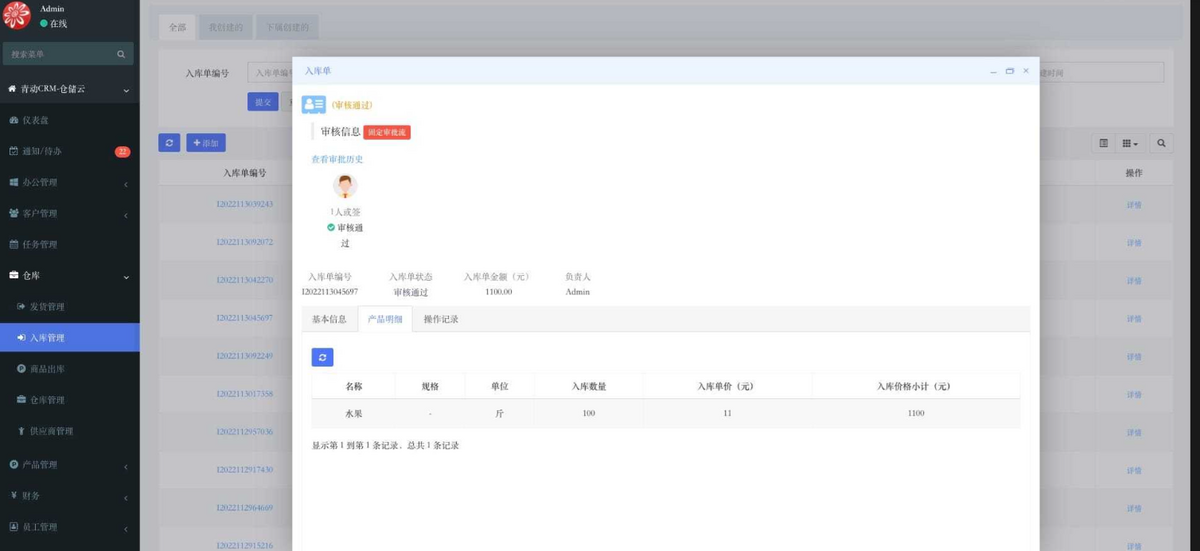
Task: Open the 查看审批历史 link
Action: pos(337,159)
